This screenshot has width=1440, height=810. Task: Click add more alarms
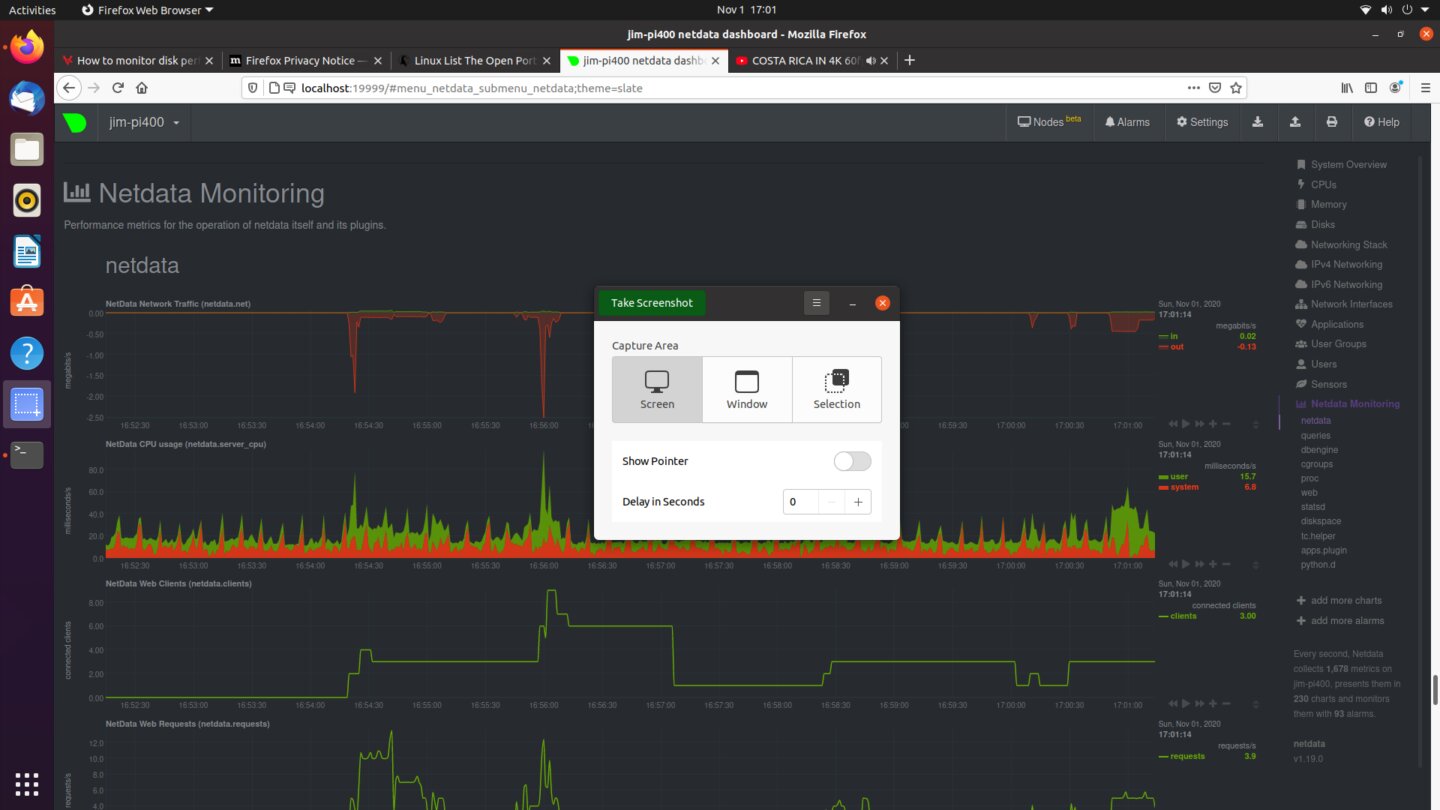(x=1340, y=620)
